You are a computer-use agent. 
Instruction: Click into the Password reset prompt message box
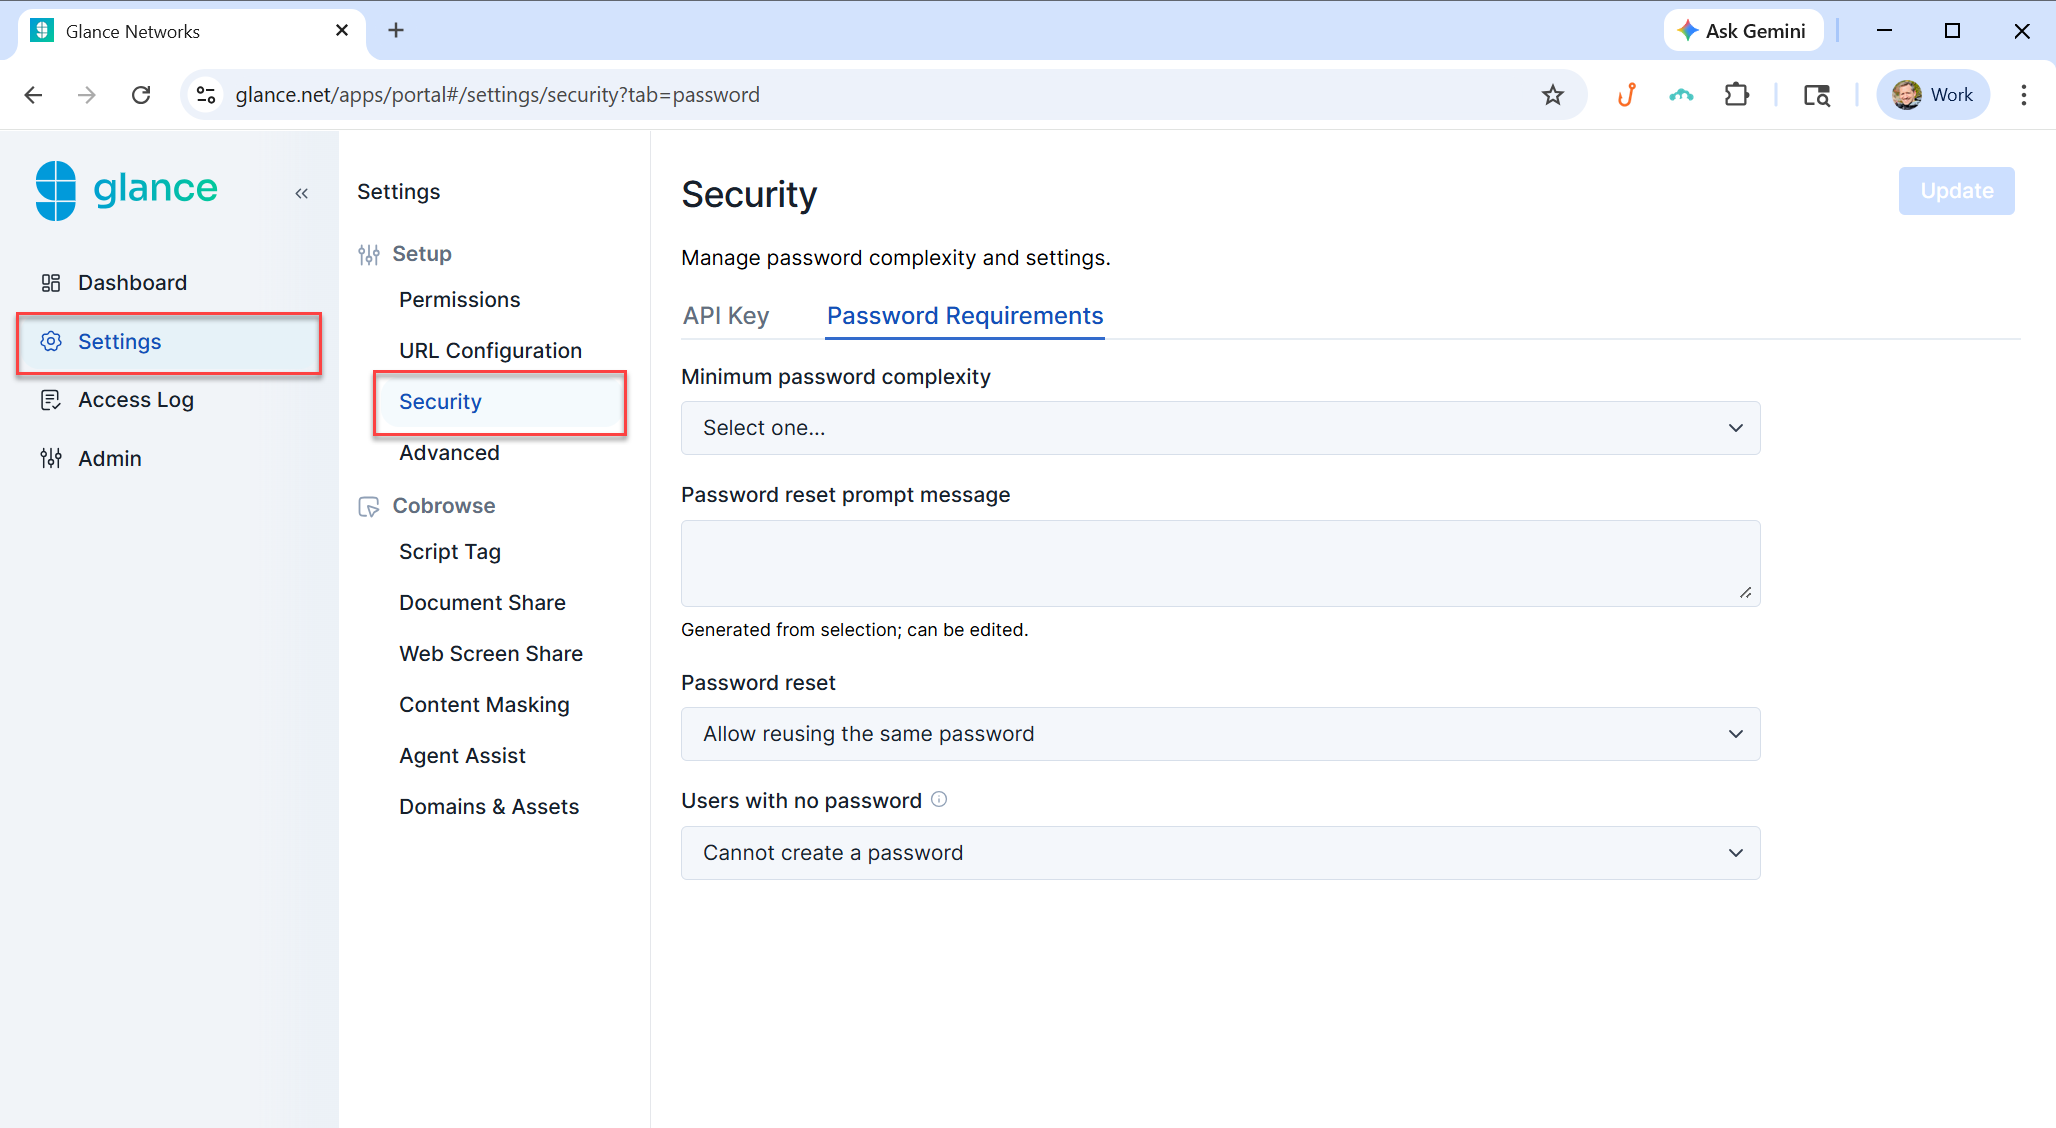[1220, 563]
